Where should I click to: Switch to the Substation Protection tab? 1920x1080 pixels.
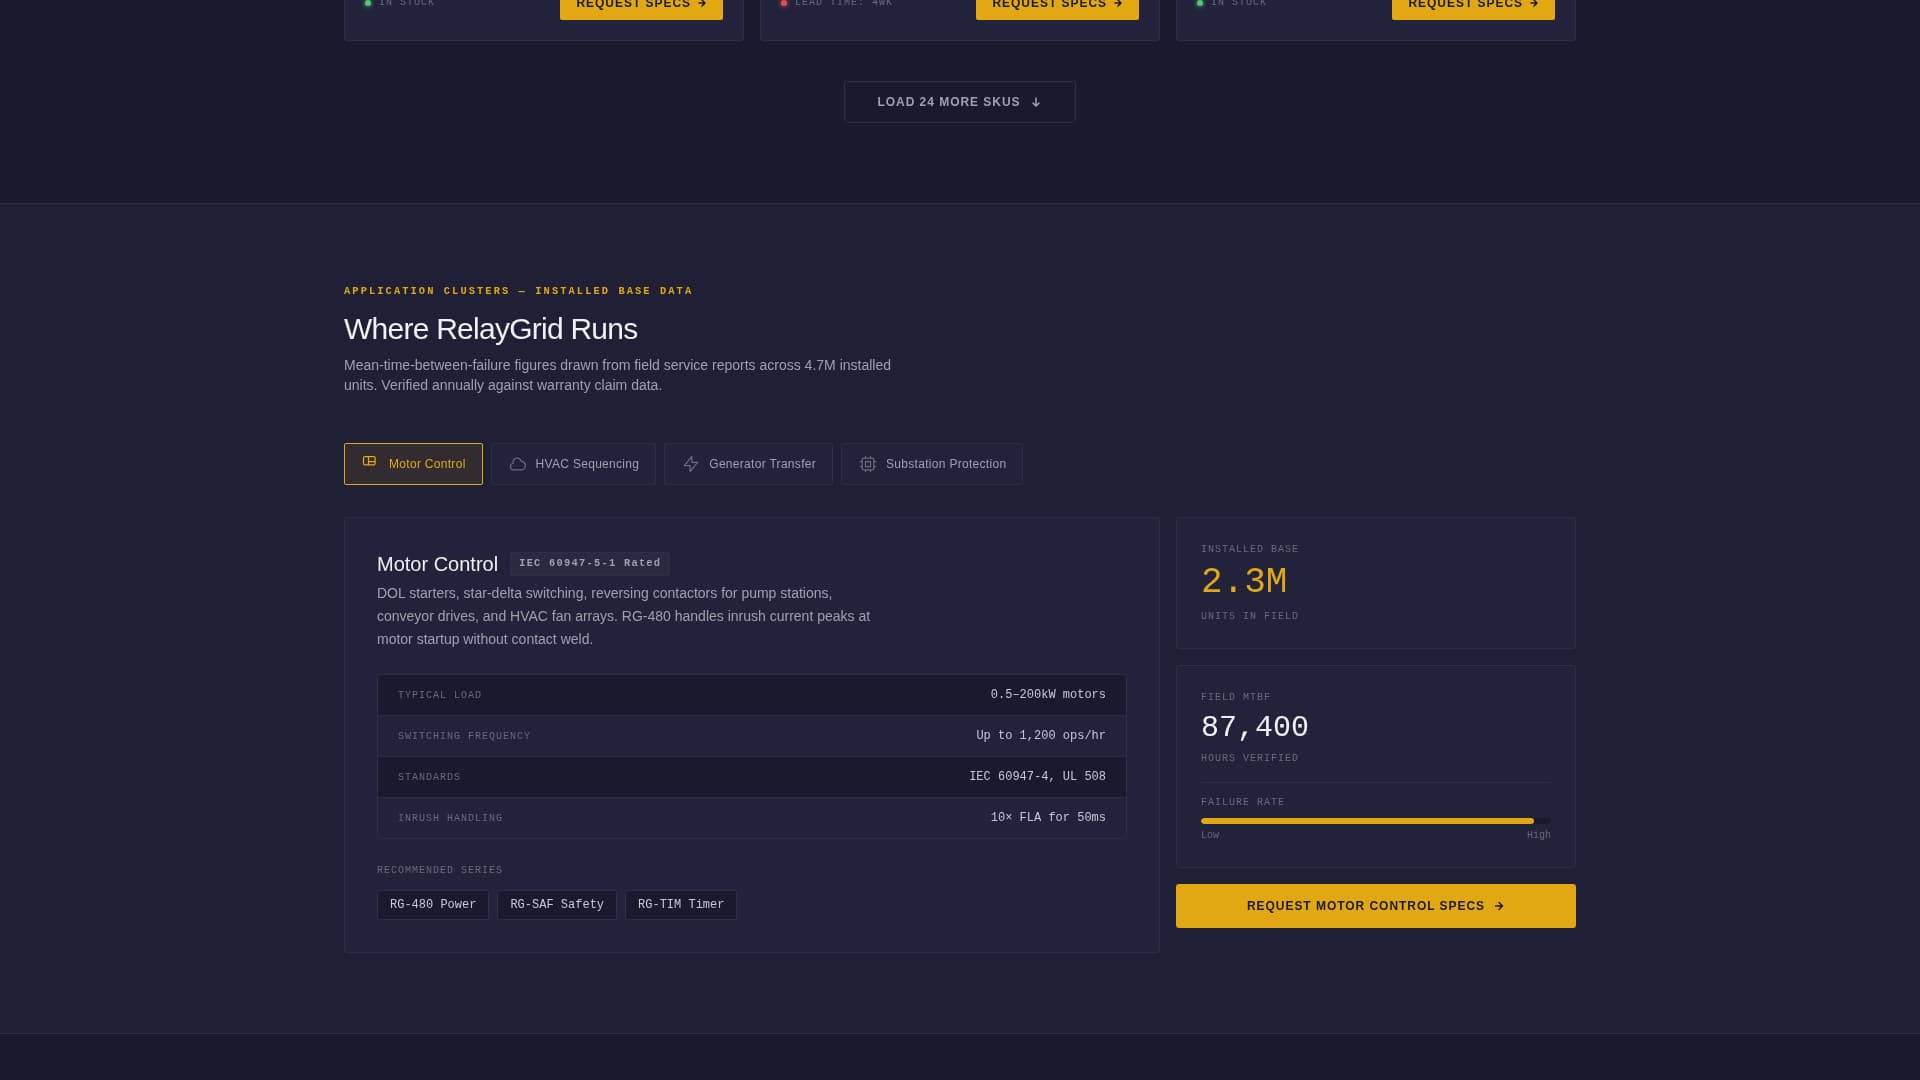click(931, 464)
